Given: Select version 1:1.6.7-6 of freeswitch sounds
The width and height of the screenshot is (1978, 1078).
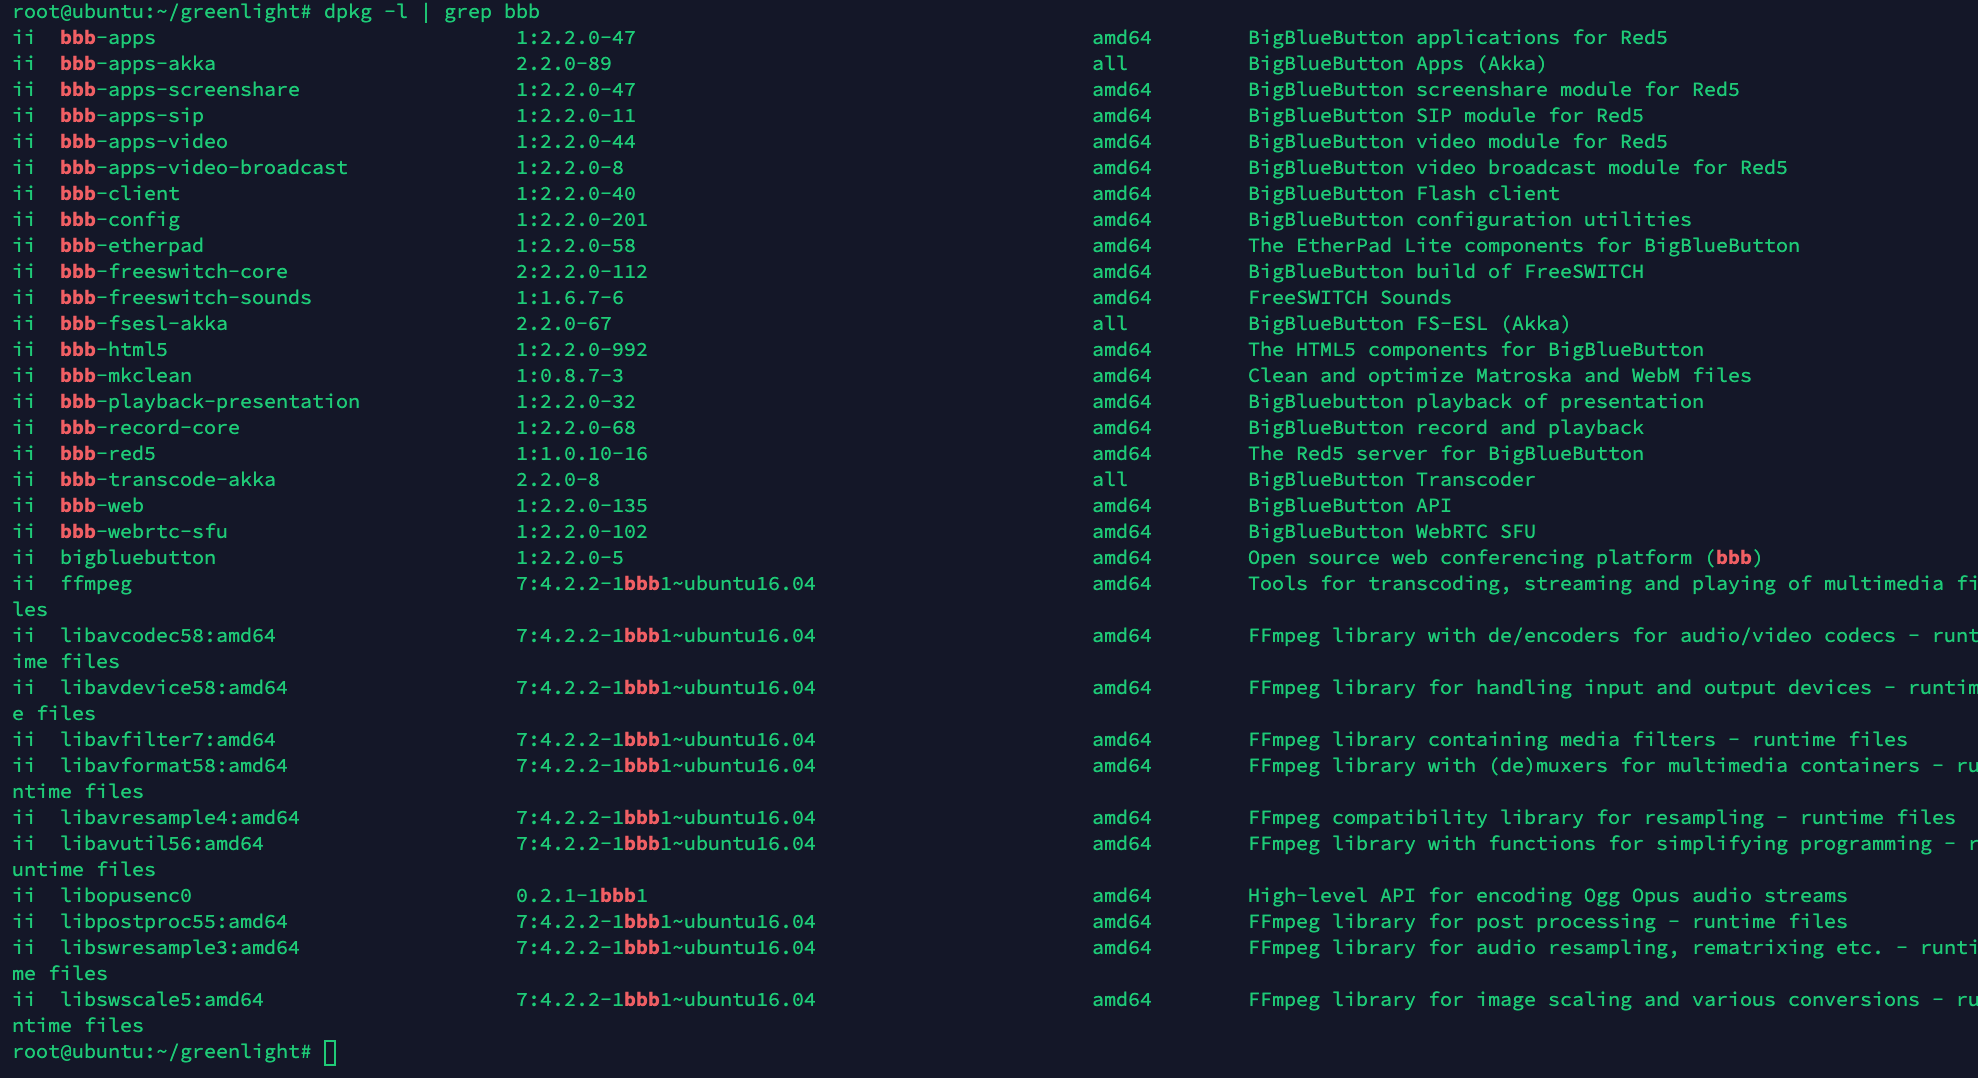Looking at the screenshot, I should coord(570,298).
